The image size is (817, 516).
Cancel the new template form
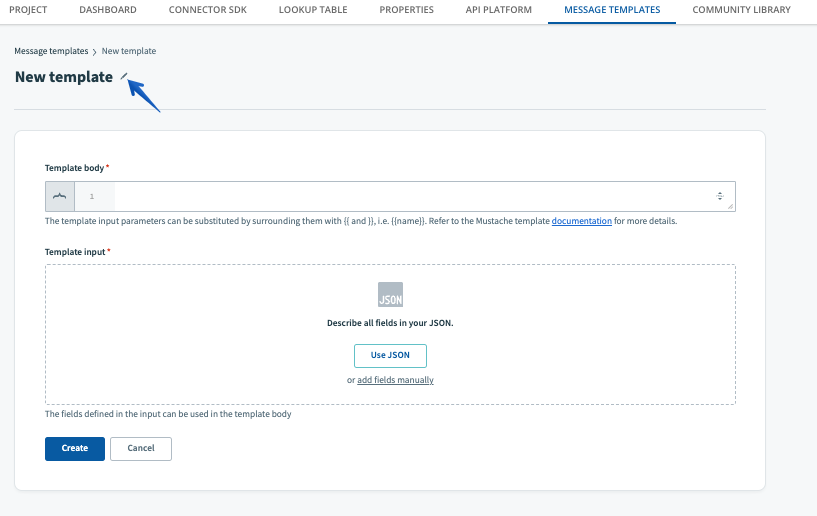point(141,448)
